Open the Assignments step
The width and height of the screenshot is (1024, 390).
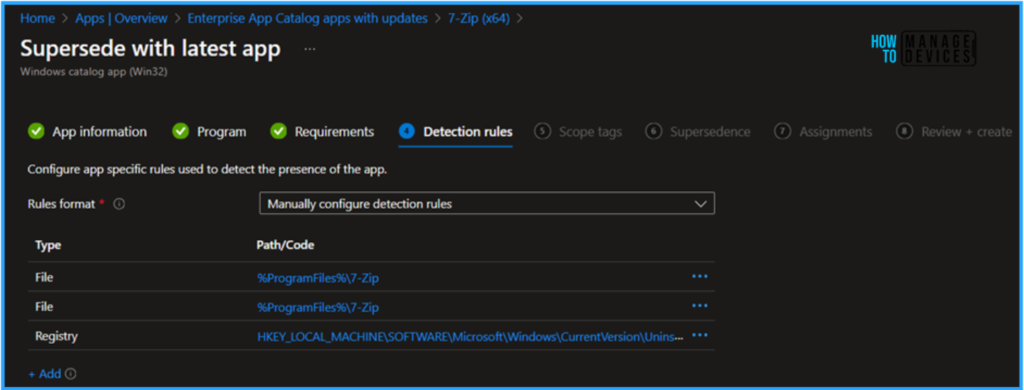point(823,132)
